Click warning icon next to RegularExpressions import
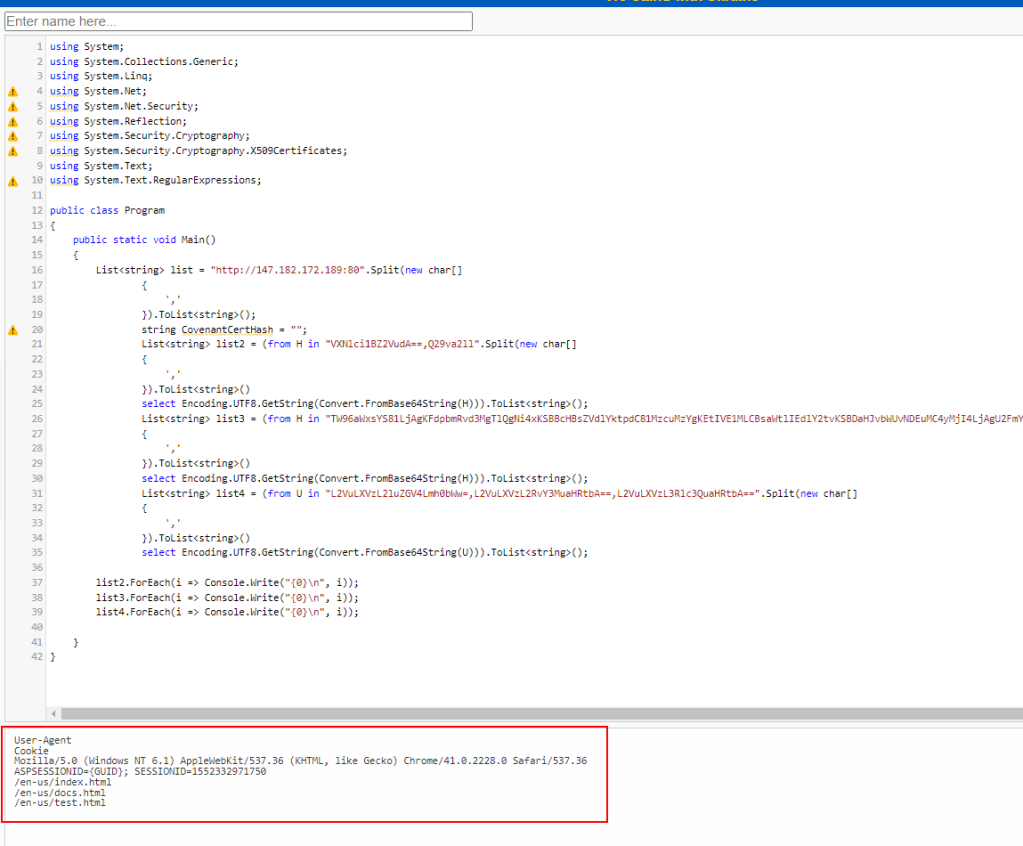 click(x=13, y=181)
